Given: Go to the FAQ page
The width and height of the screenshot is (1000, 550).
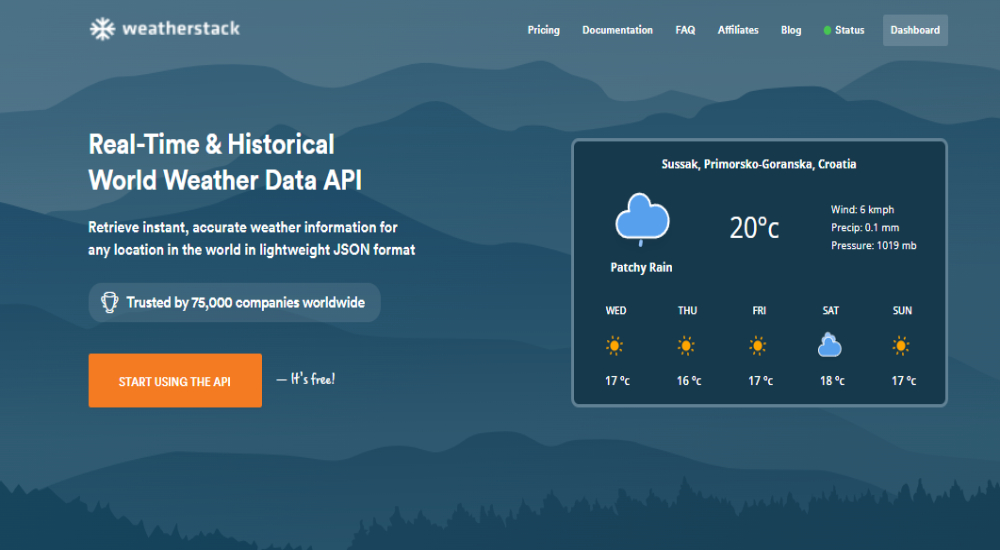Looking at the screenshot, I should (686, 30).
